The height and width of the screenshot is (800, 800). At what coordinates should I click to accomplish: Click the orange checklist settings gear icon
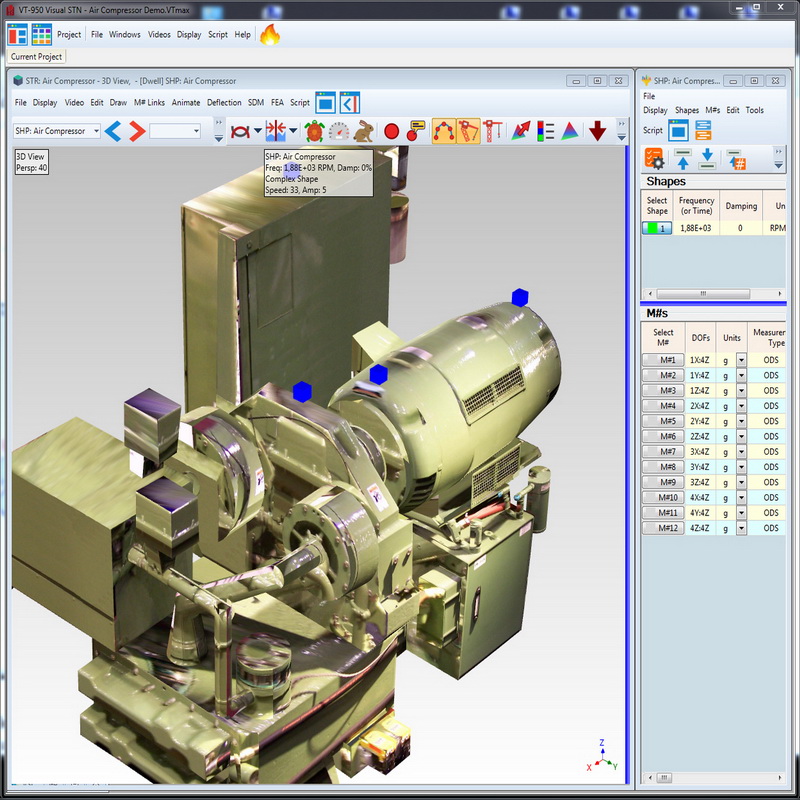[x=654, y=157]
